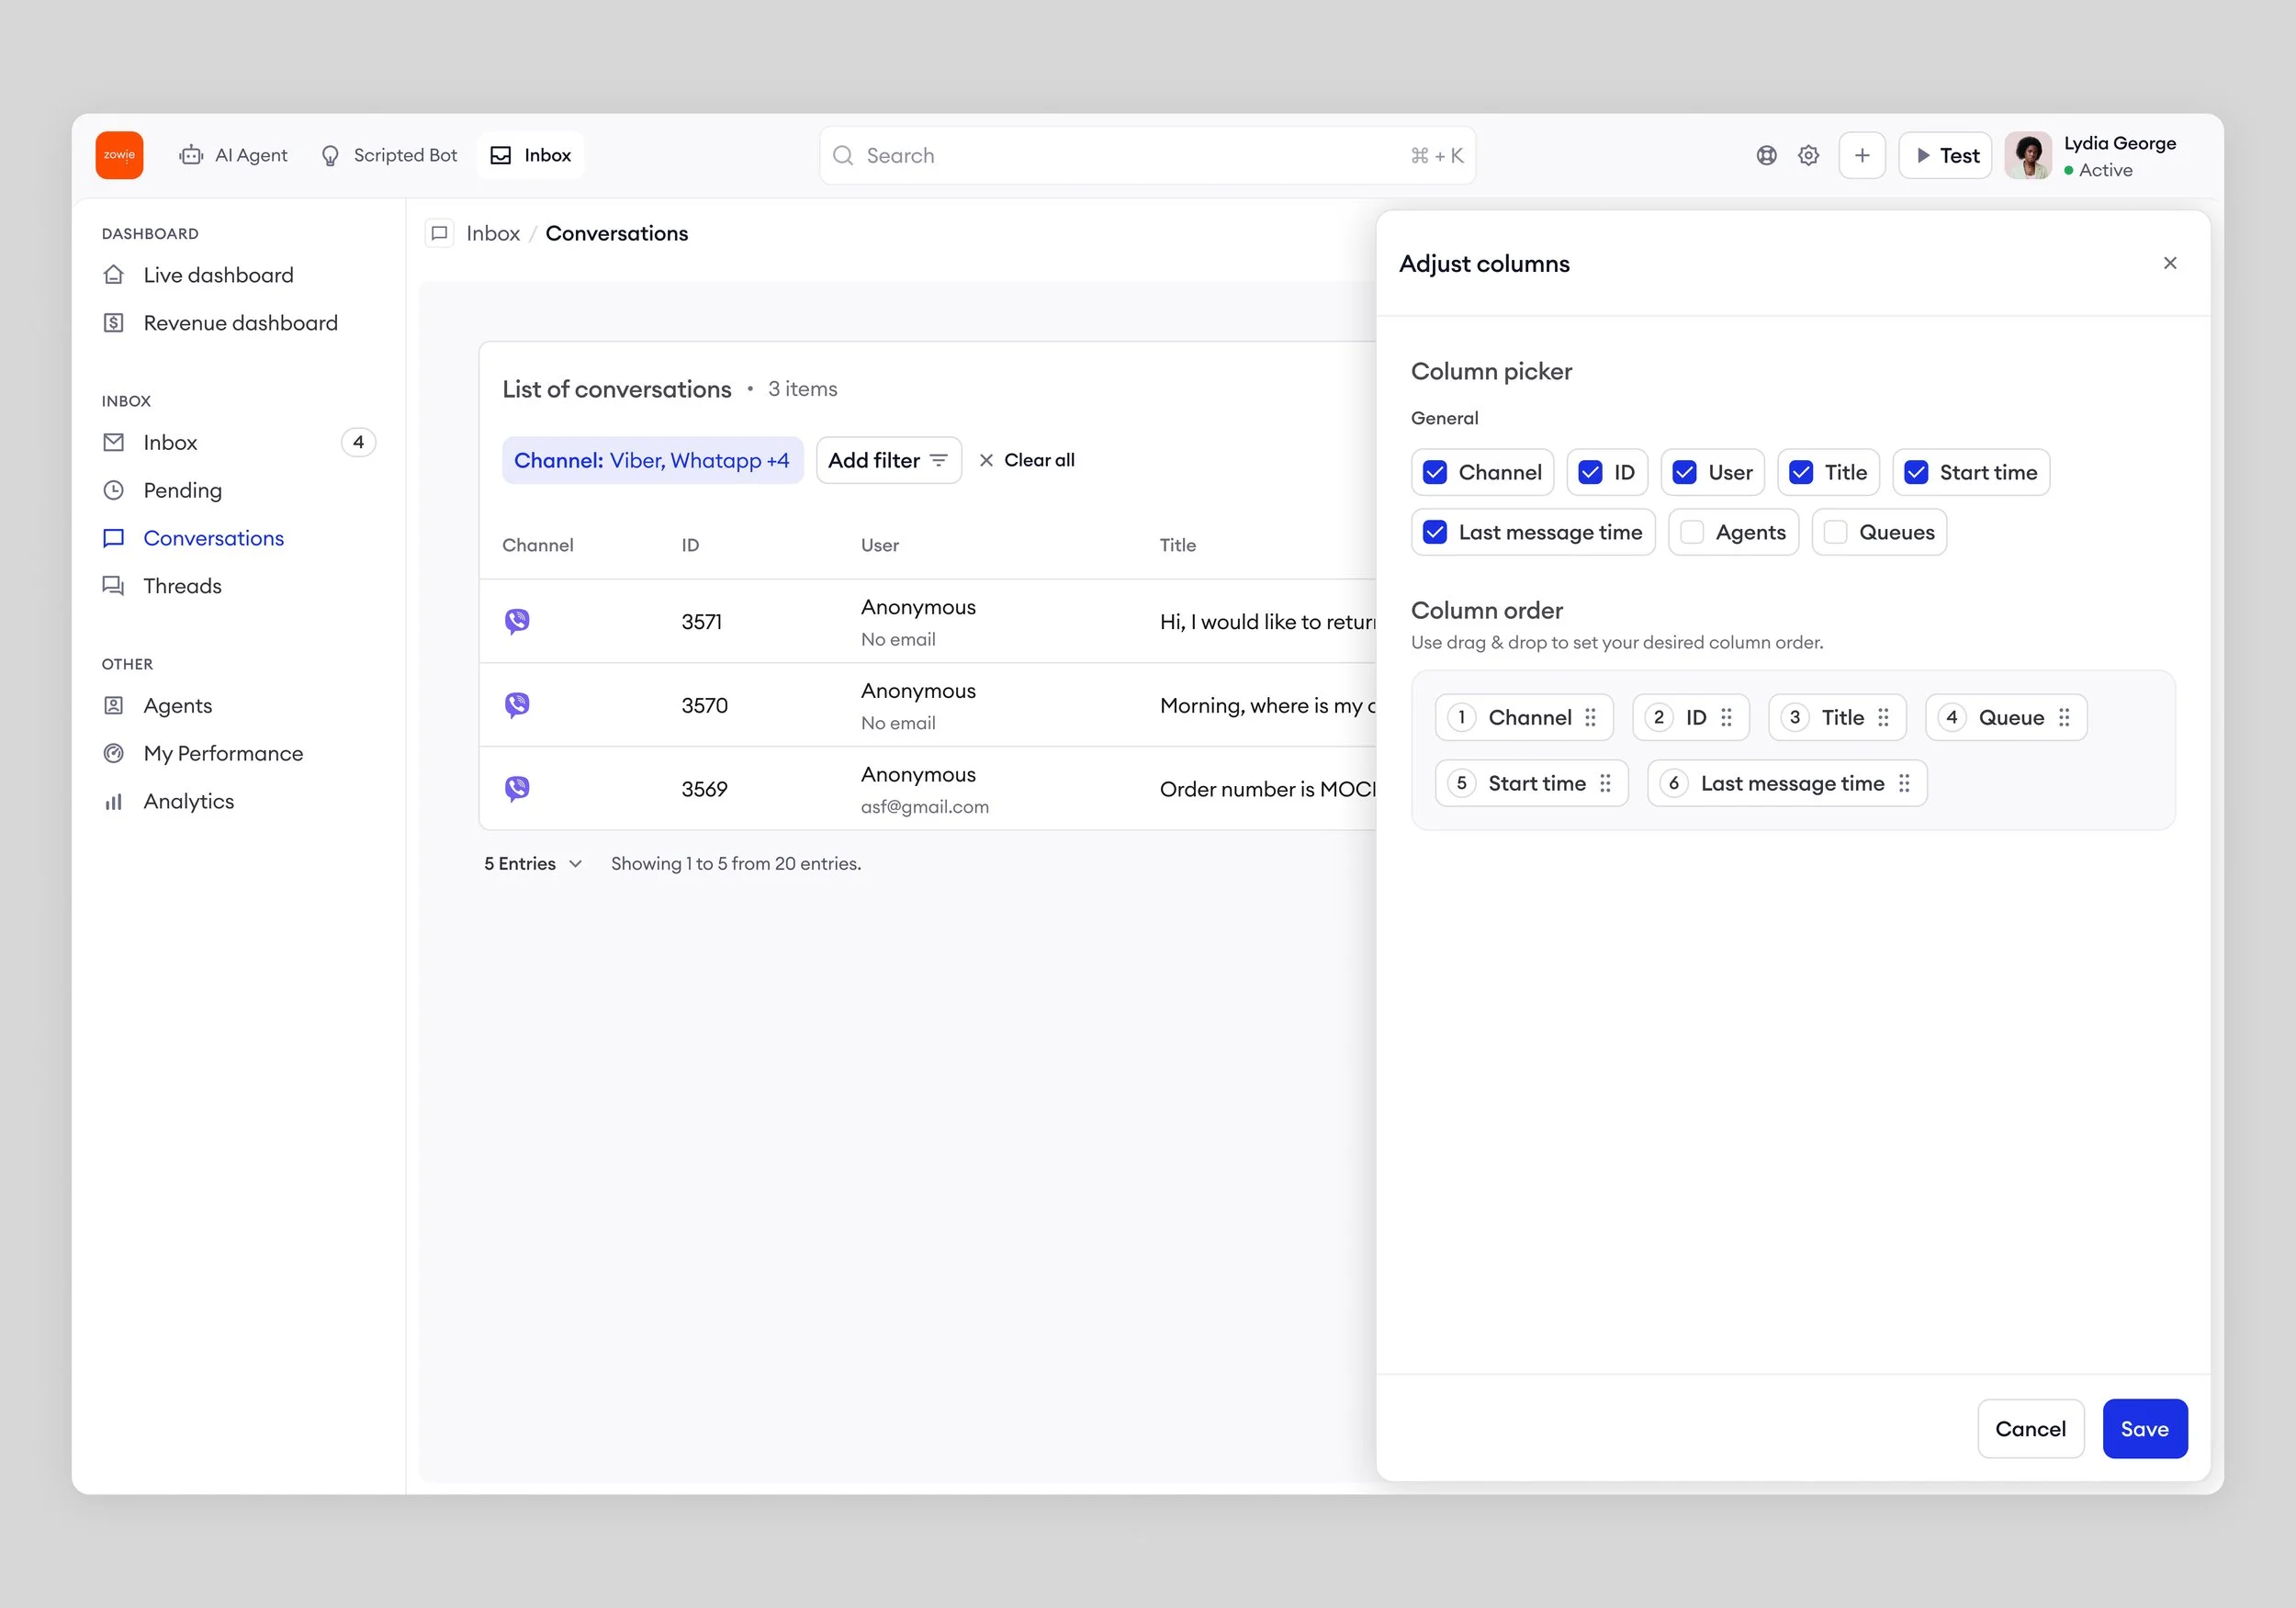Check the Queues column checkbox
The width and height of the screenshot is (2296, 1608).
click(1835, 532)
